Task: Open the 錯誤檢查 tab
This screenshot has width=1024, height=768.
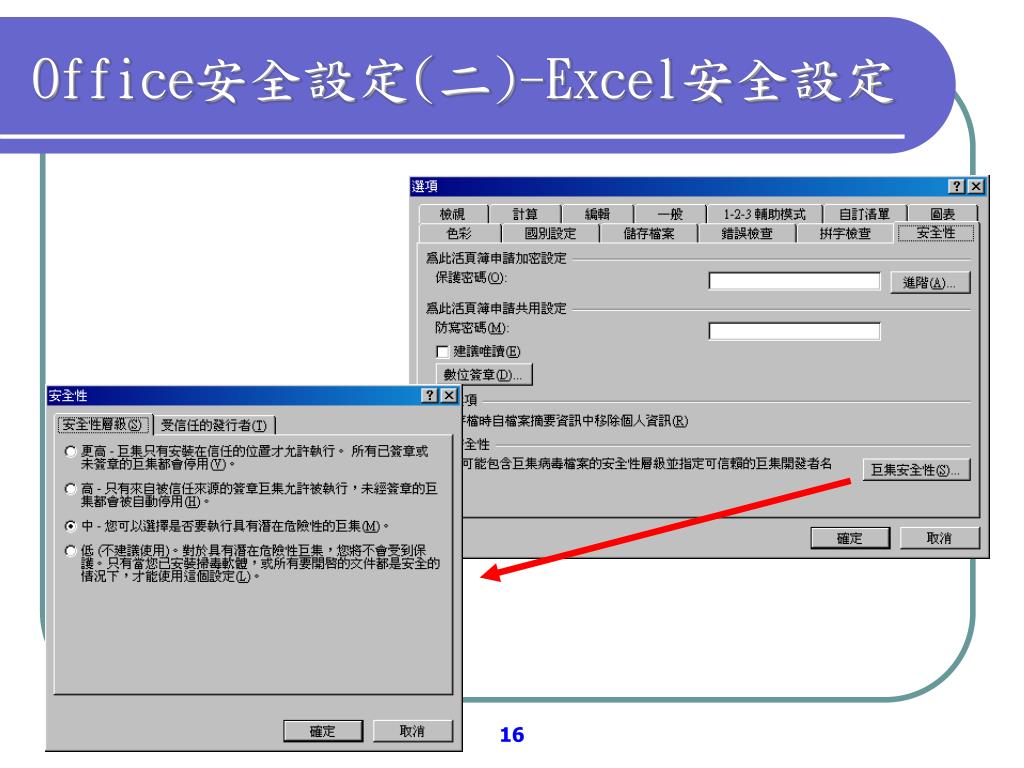Action: click(747, 233)
